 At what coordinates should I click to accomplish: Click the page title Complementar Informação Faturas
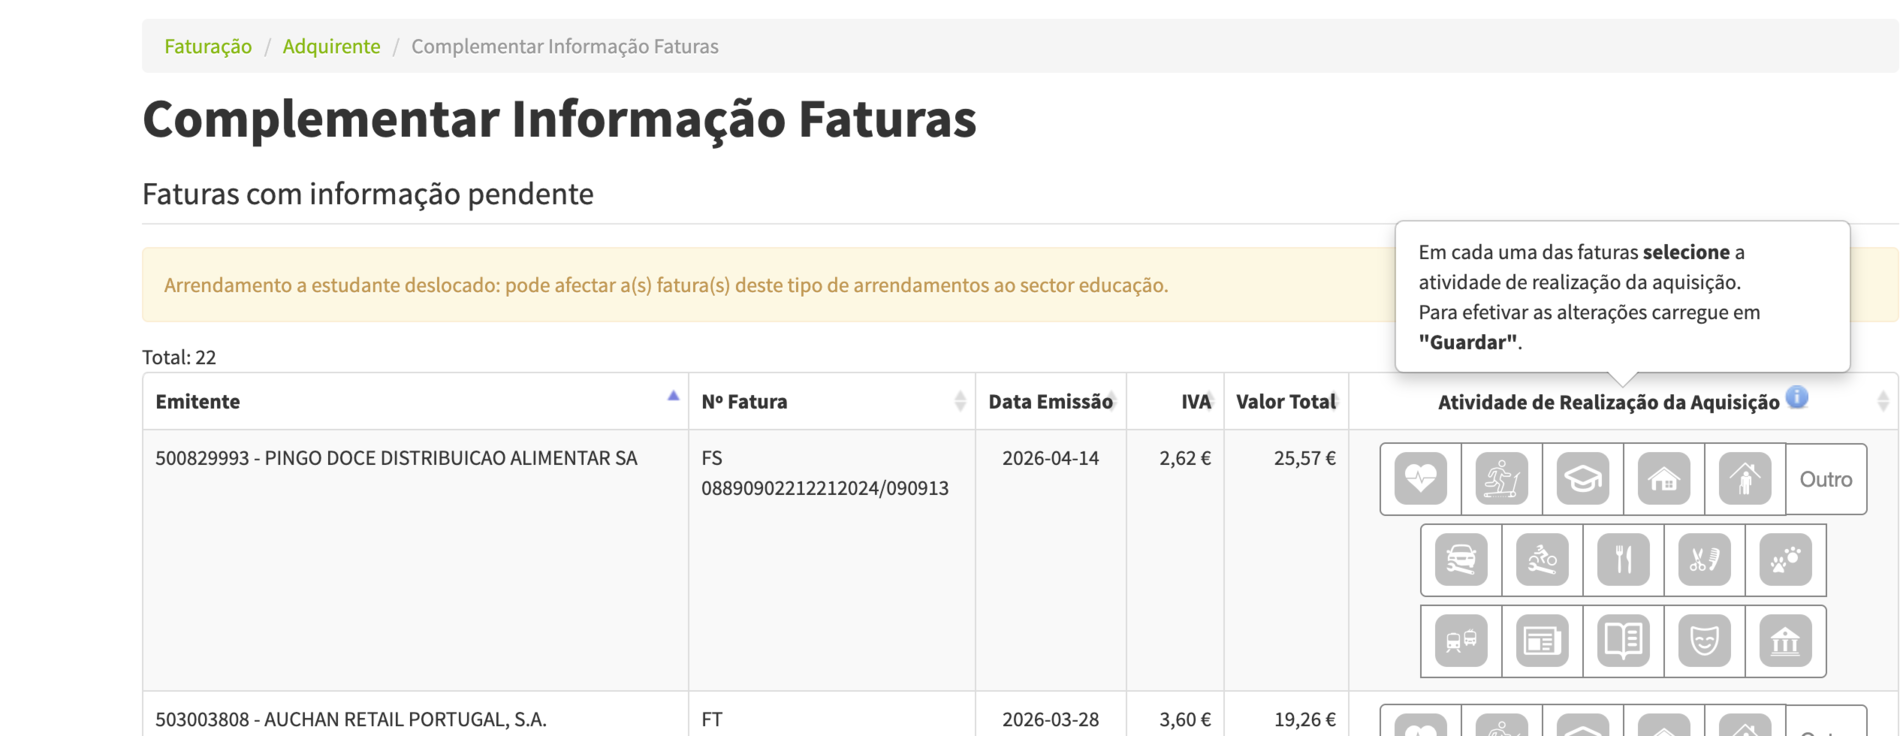559,119
